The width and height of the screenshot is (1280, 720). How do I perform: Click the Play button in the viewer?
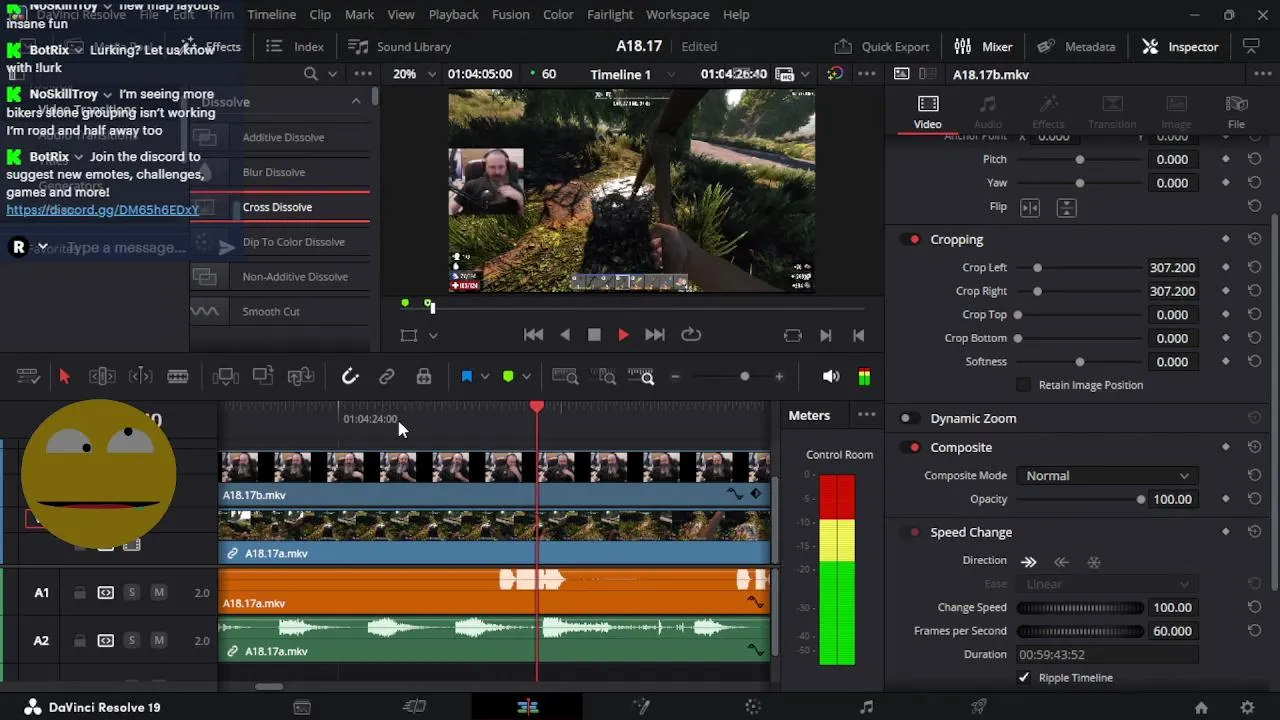click(623, 335)
